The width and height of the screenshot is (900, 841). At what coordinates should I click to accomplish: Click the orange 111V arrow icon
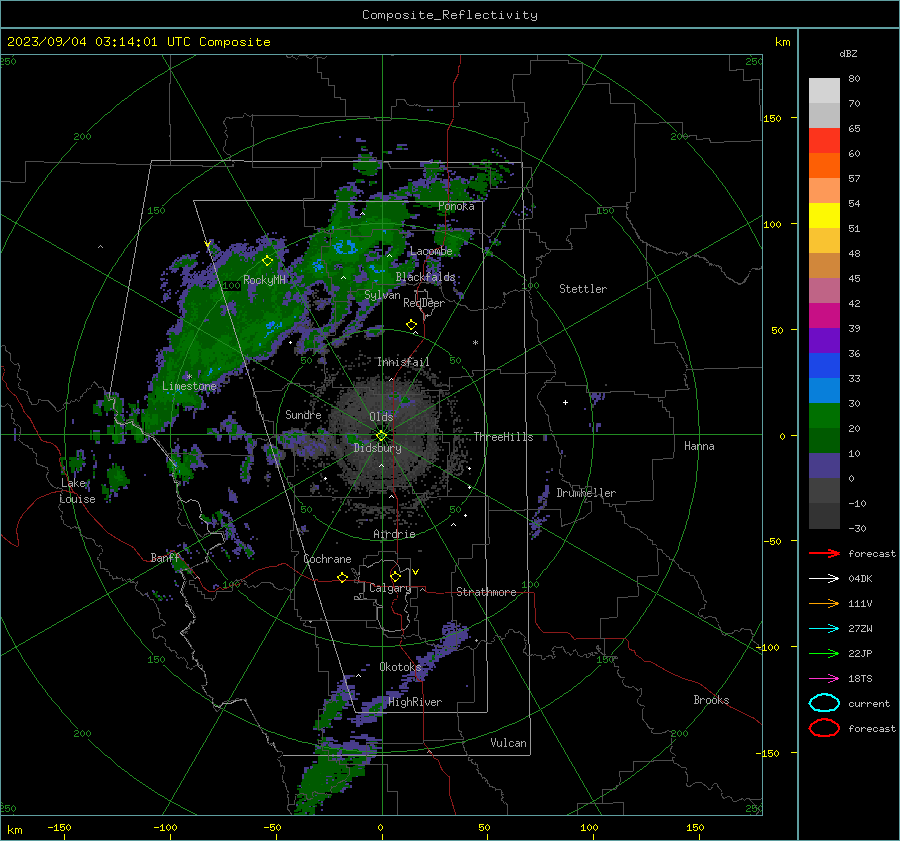[824, 603]
